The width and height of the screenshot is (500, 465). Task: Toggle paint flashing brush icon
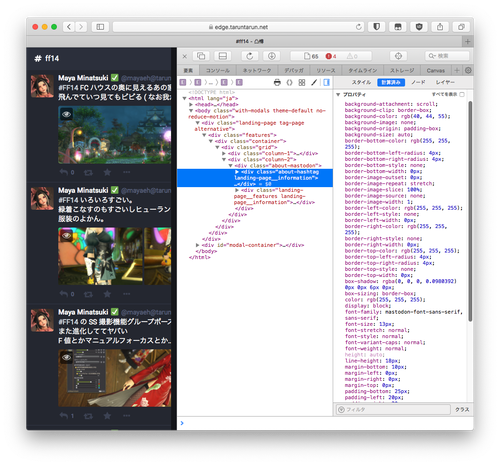[x=314, y=82]
